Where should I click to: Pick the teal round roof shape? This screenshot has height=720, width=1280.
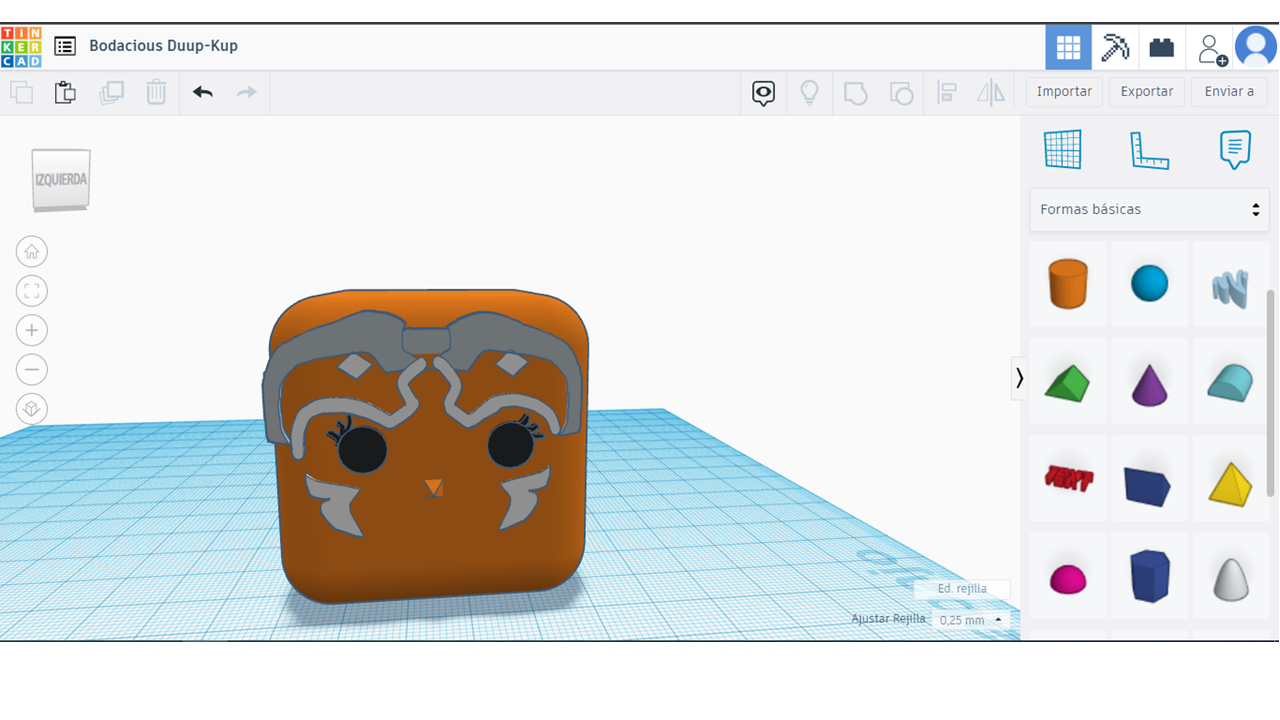(1230, 382)
